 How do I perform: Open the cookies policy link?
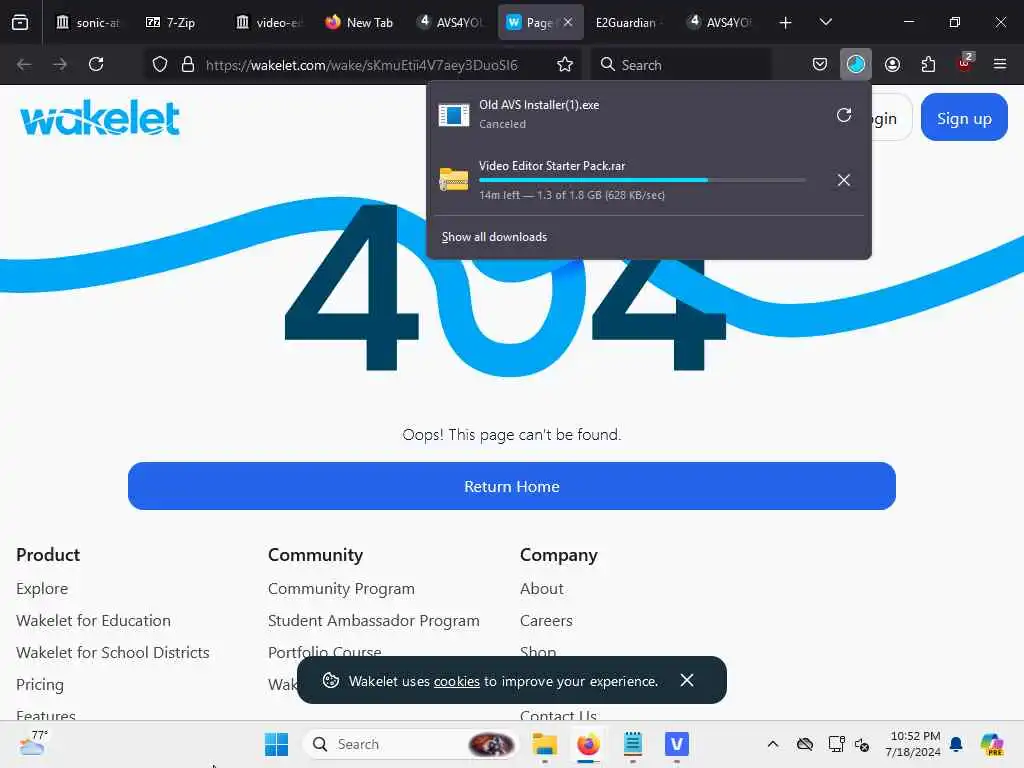tap(456, 680)
